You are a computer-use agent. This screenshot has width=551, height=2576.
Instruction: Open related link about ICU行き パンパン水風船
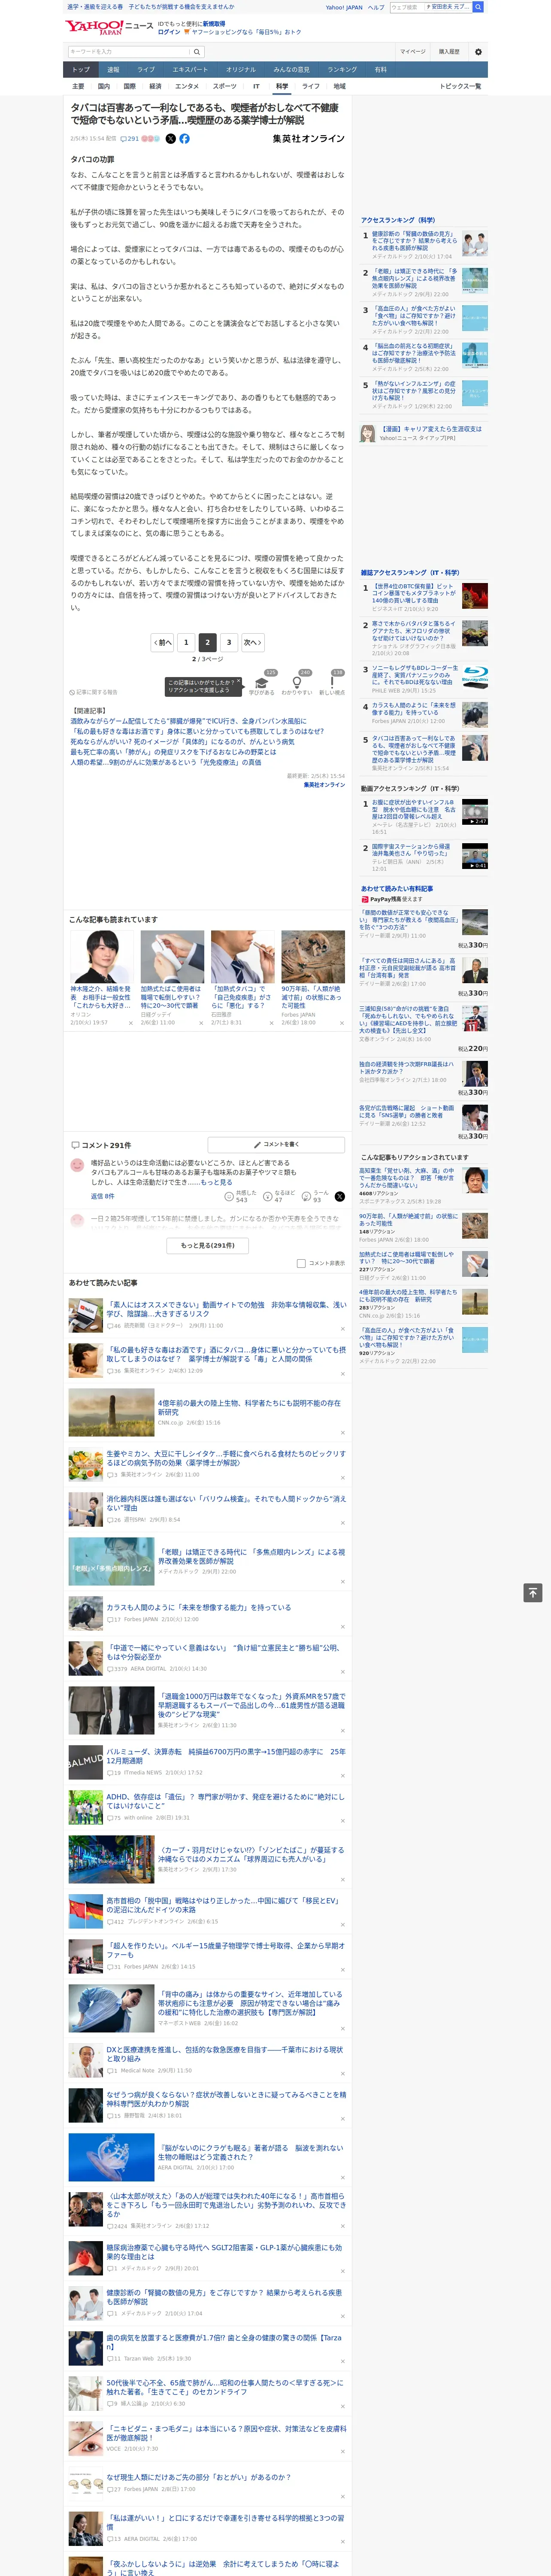coord(188,720)
